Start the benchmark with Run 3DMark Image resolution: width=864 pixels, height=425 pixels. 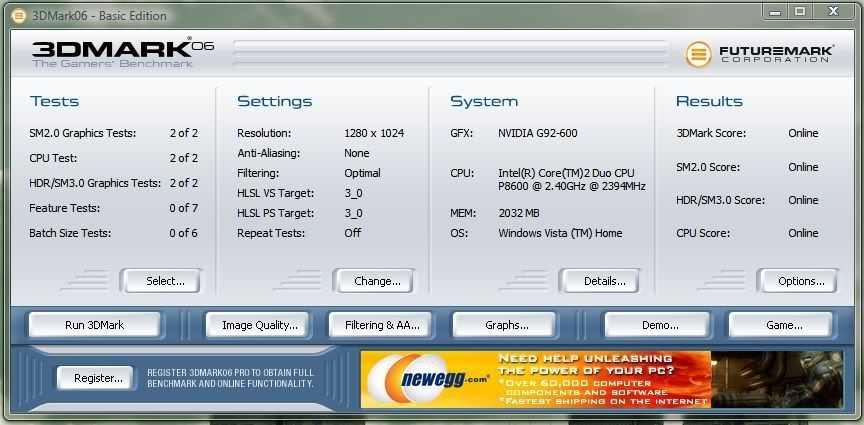(x=95, y=325)
